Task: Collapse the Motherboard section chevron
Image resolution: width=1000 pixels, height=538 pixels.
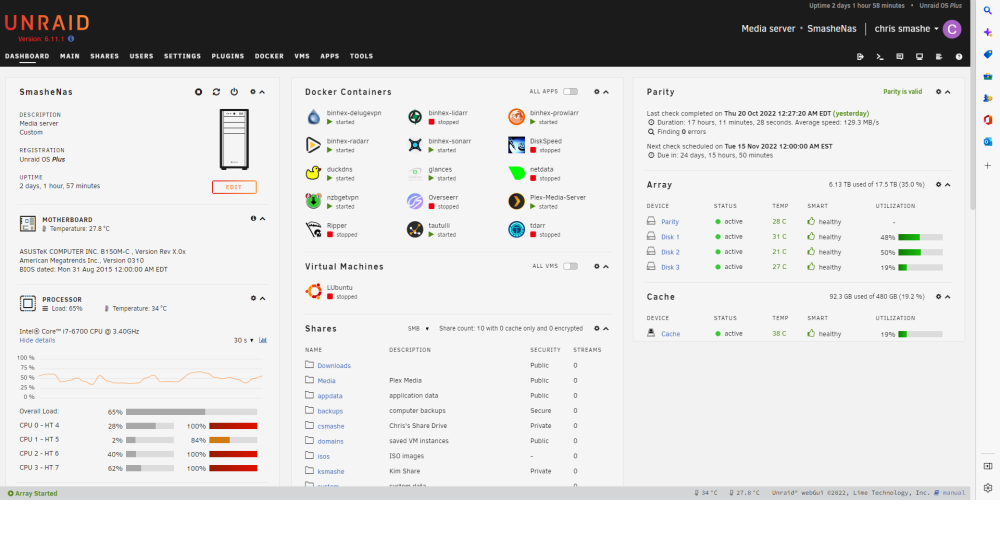Action: pos(262,219)
